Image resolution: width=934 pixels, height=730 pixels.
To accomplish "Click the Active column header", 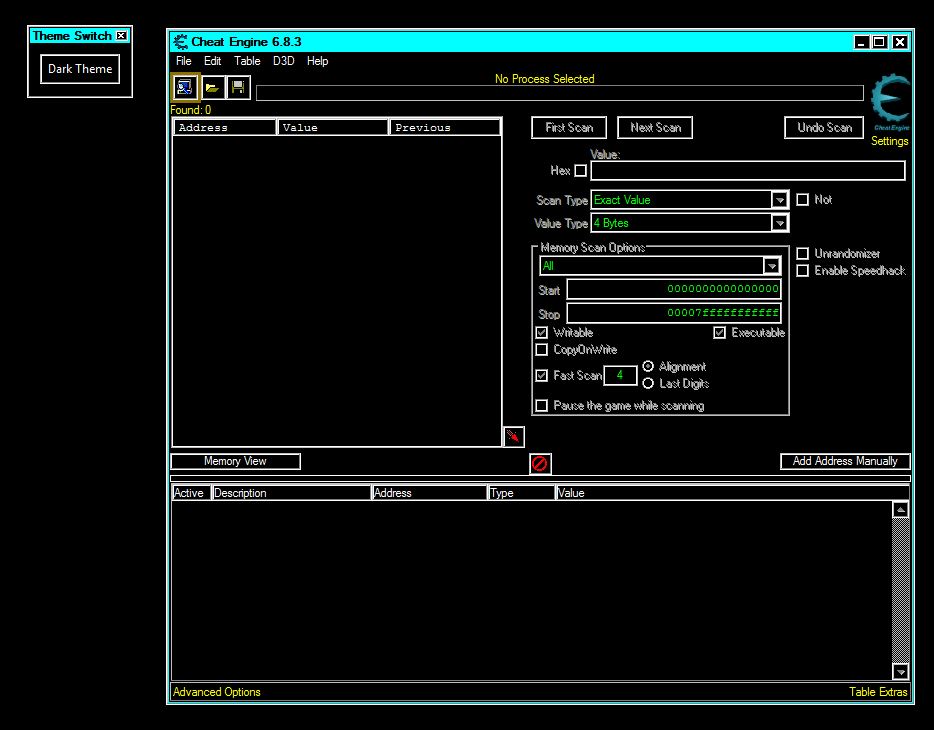I will 191,493.
